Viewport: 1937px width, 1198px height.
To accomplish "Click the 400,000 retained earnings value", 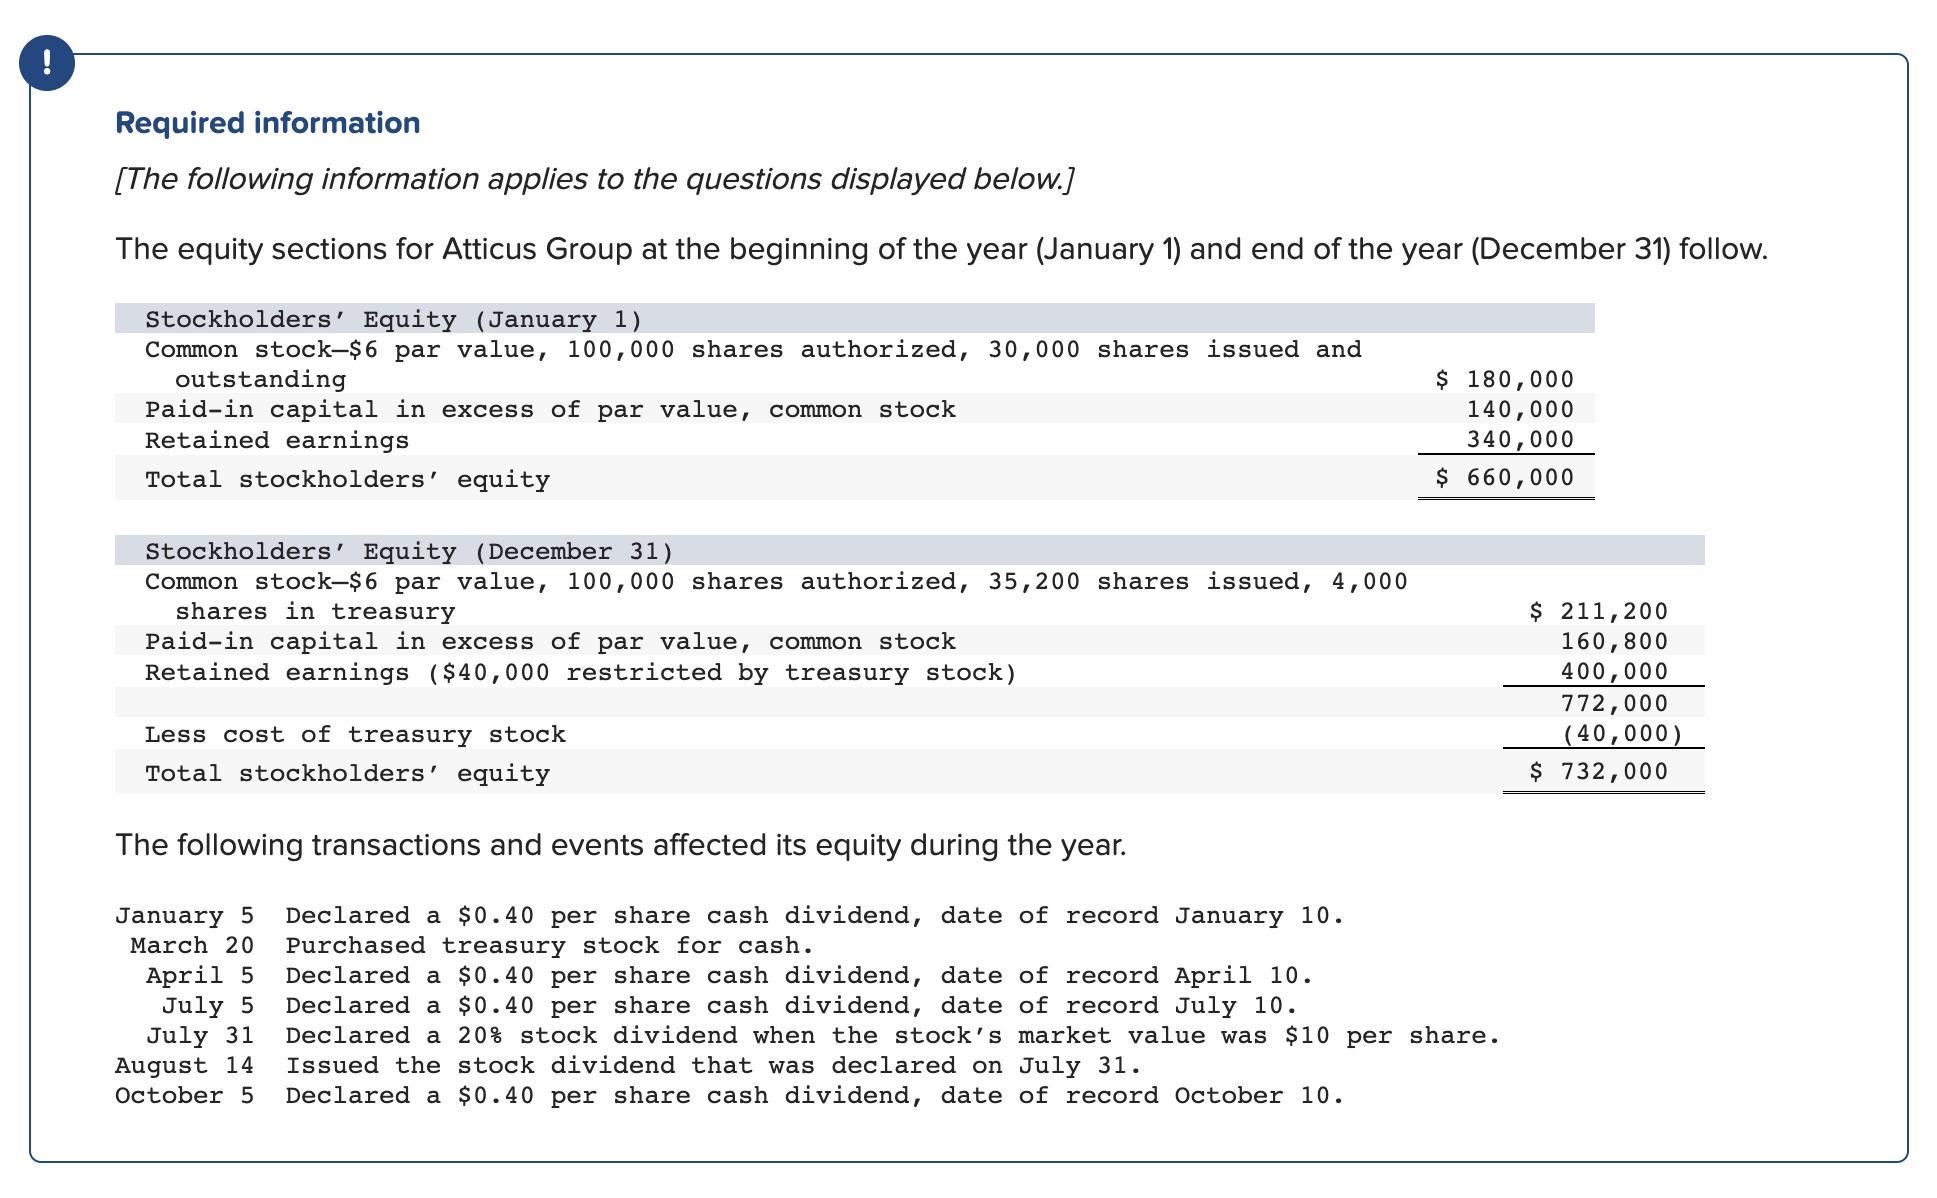I will coord(1613,671).
